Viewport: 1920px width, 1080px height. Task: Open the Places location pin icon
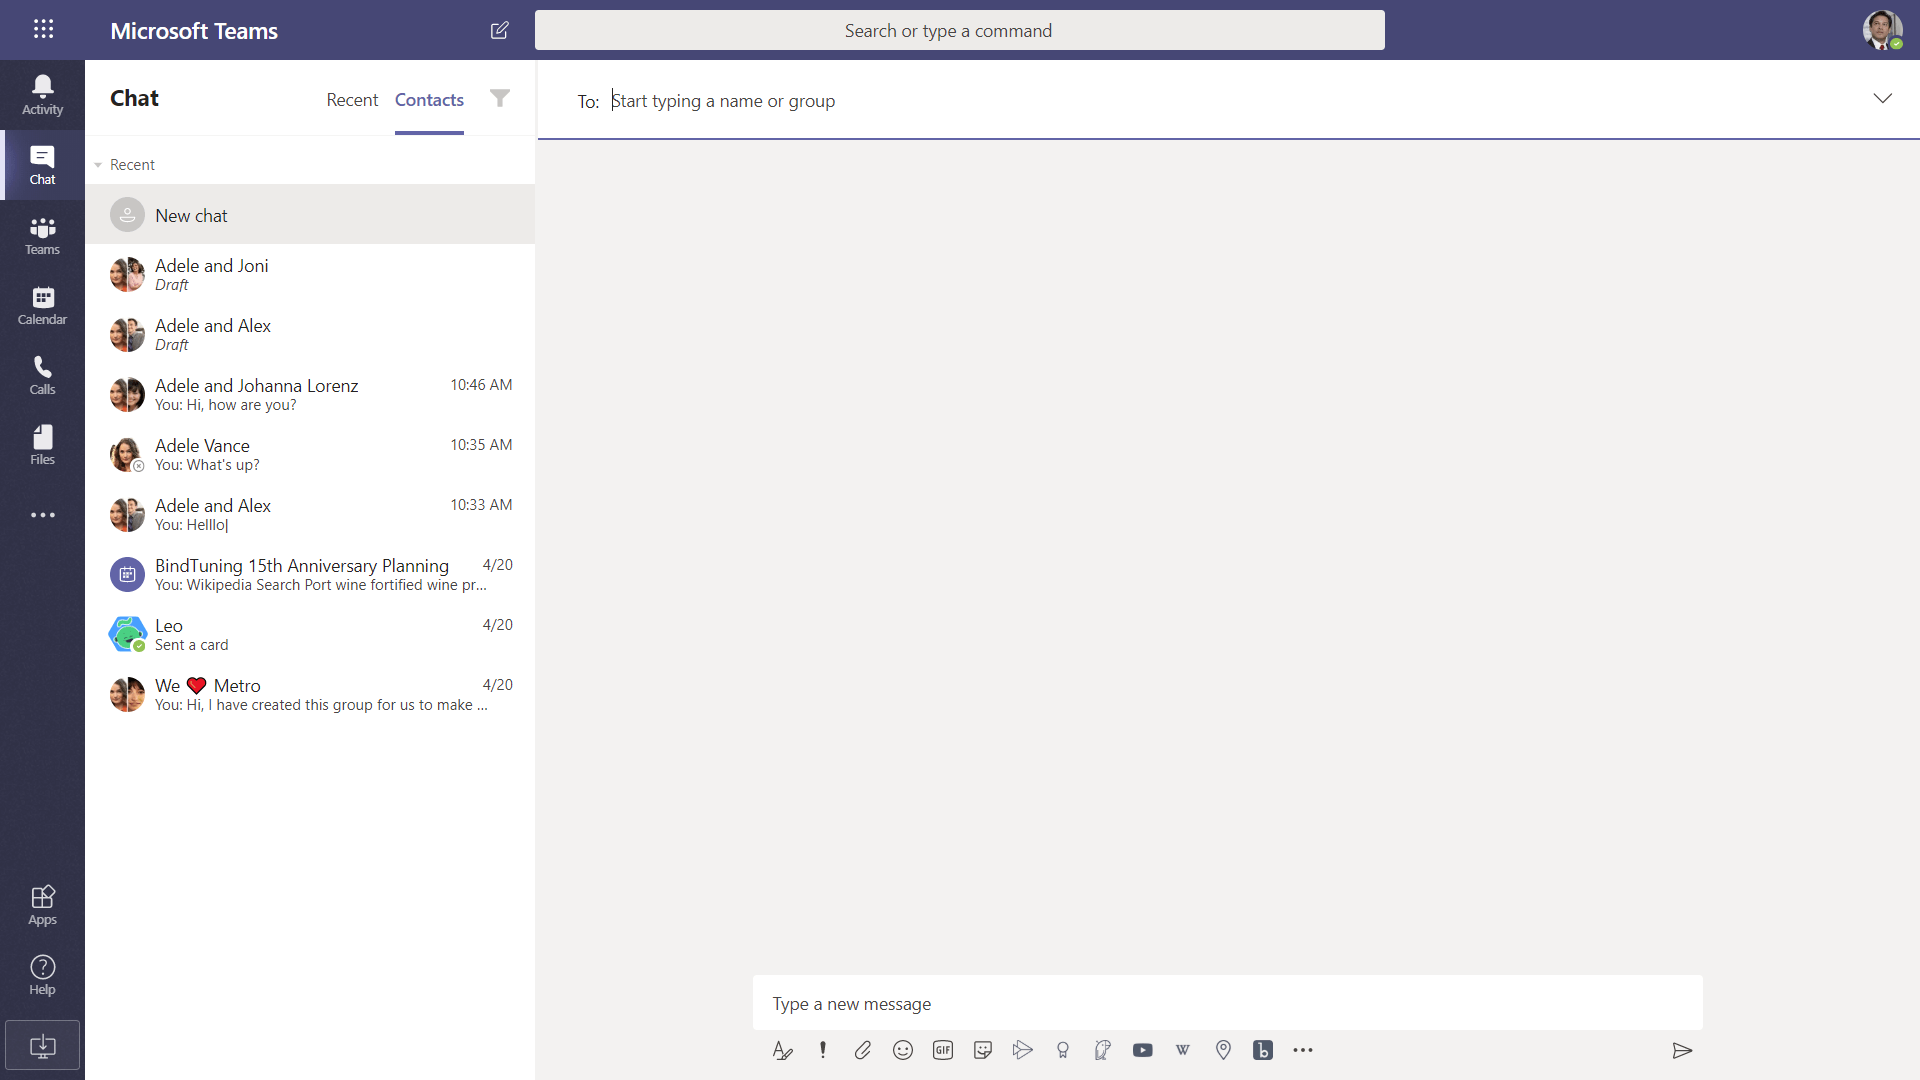pos(1222,1050)
